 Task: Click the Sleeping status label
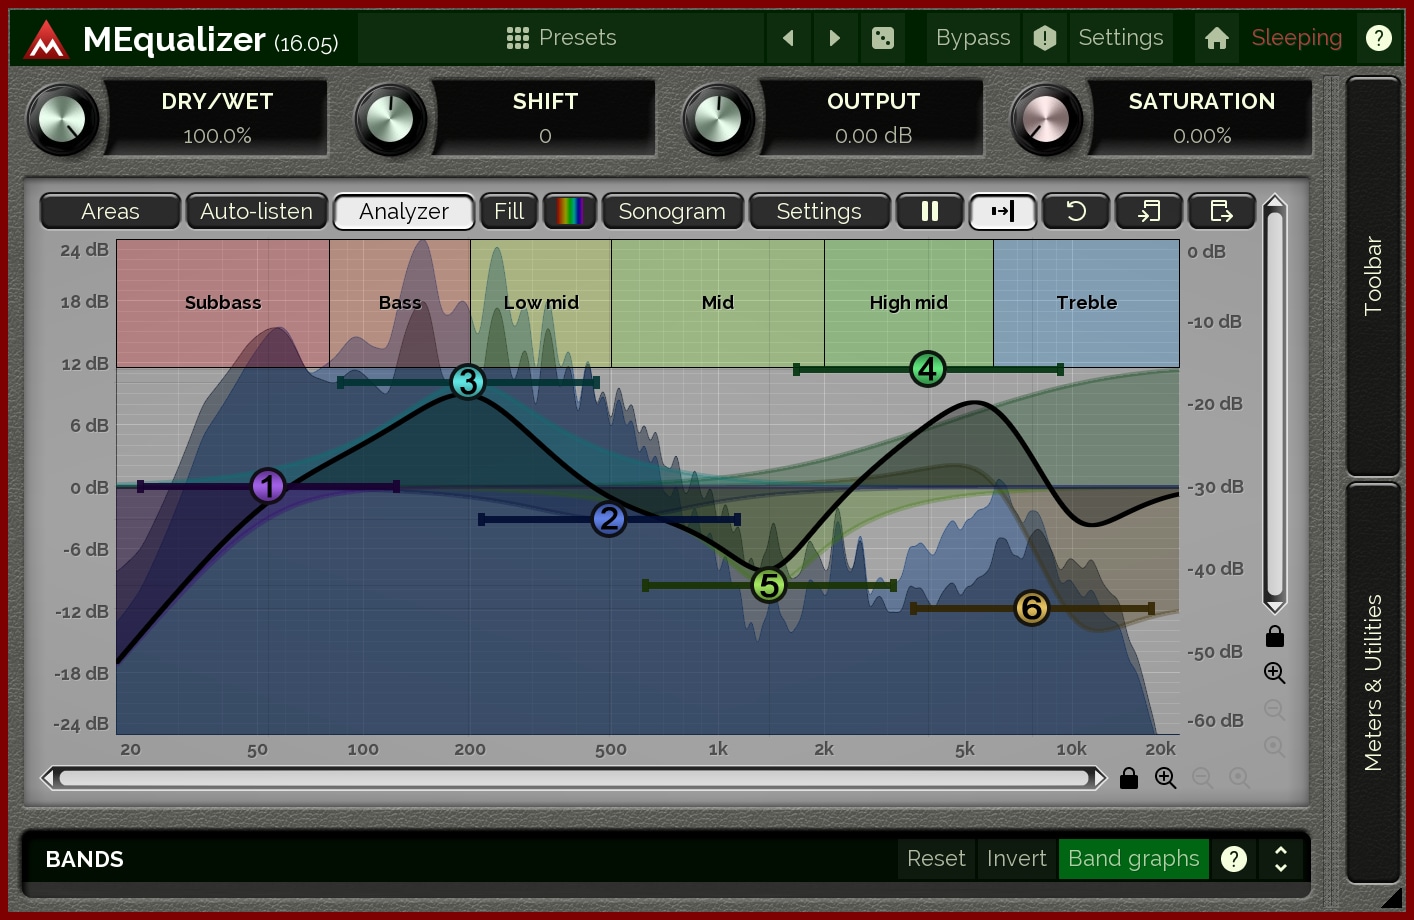point(1296,38)
